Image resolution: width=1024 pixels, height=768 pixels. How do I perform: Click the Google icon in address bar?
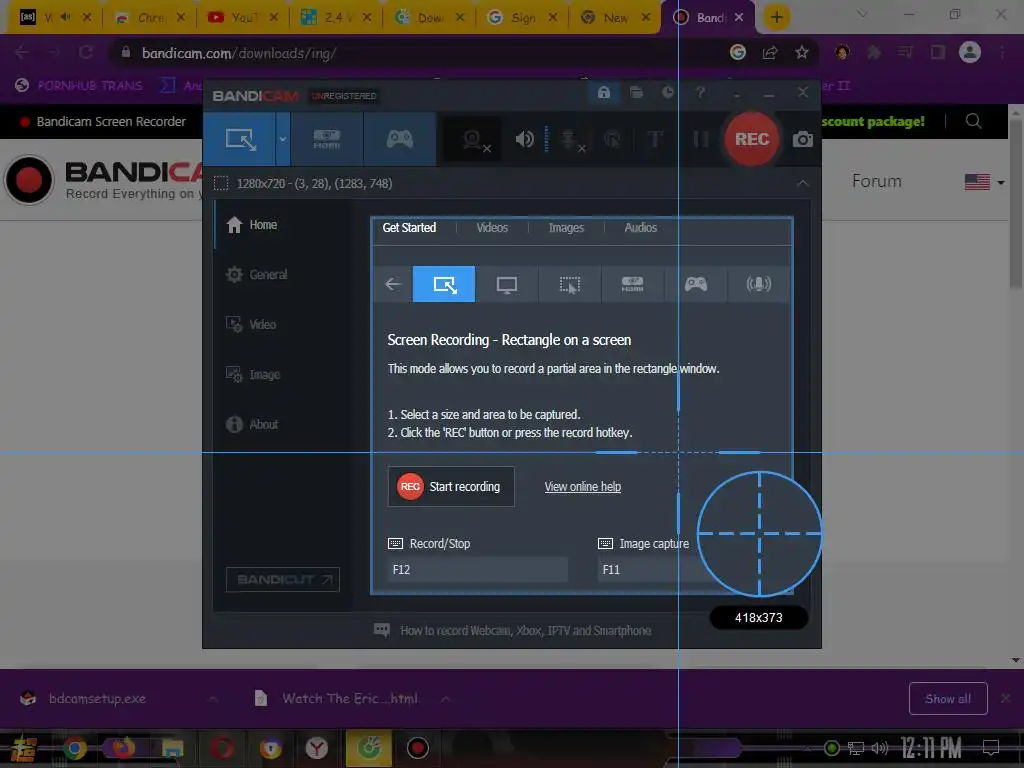(738, 53)
